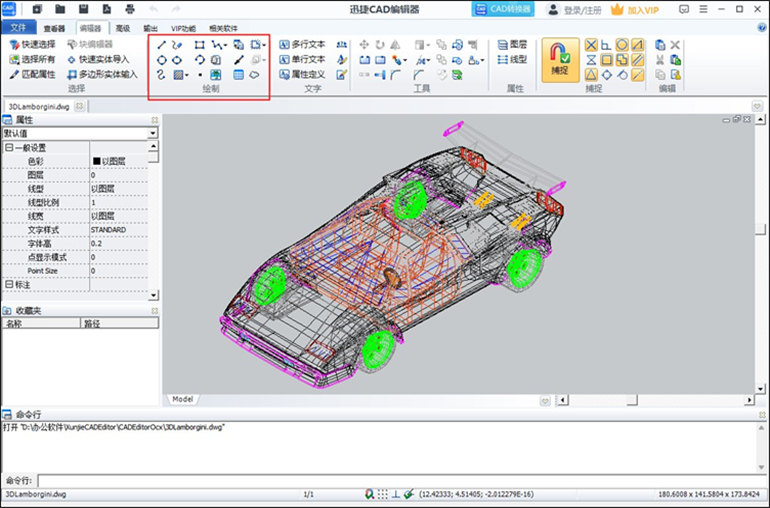
Task: Click the 快速选择 quick select tool
Action: 31,45
